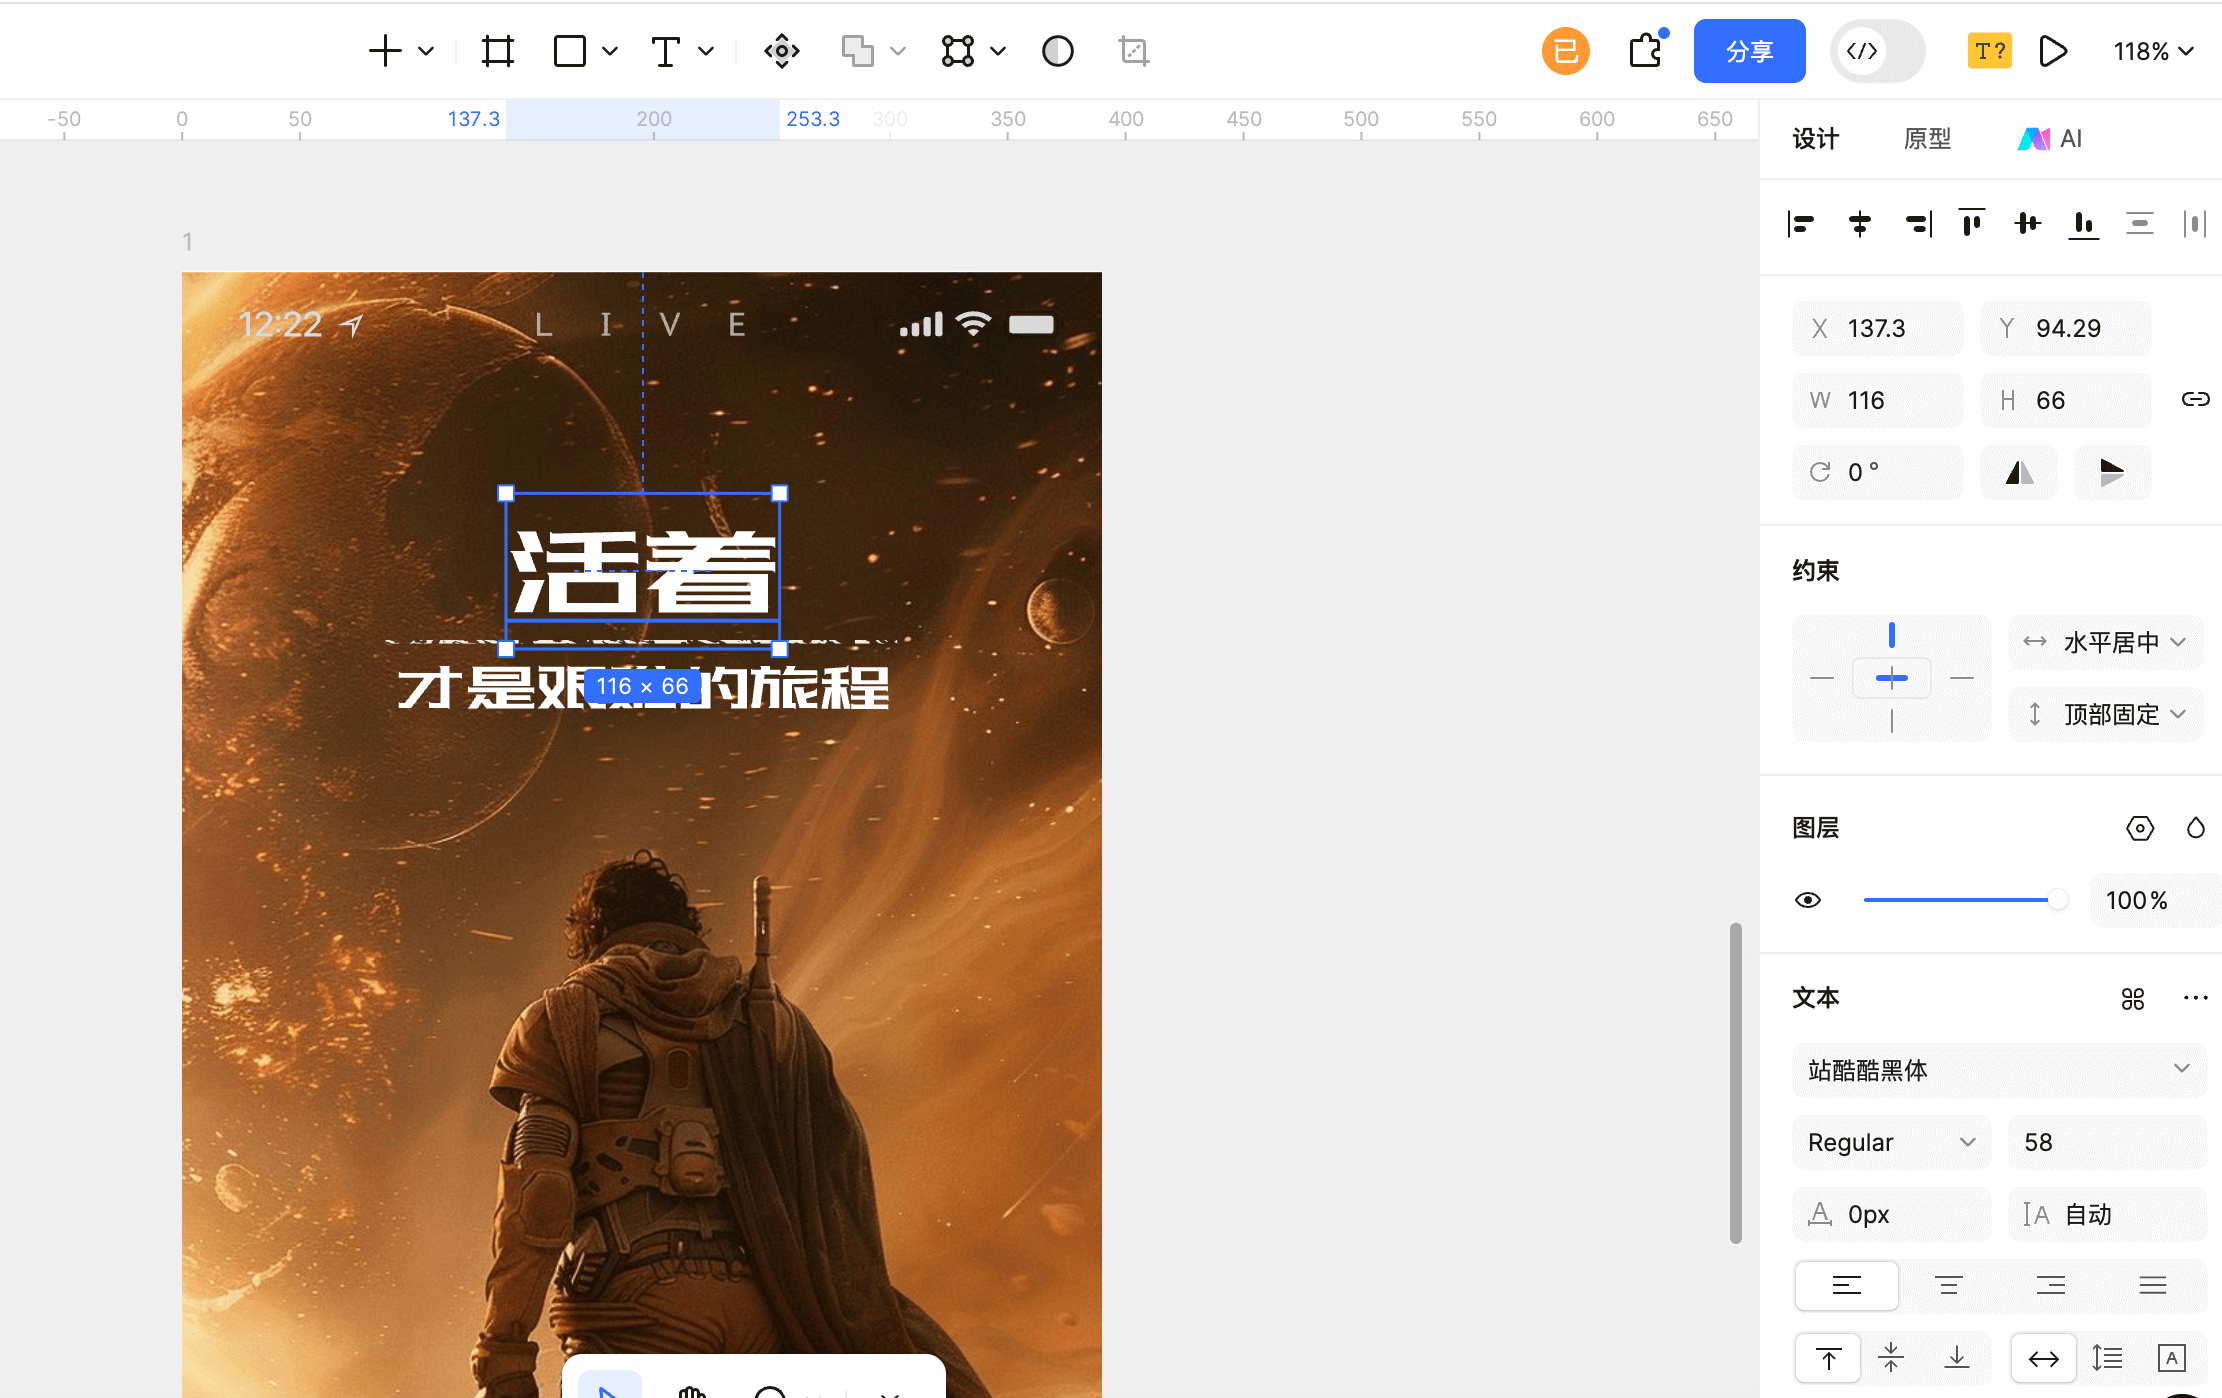Set text alignment to center
This screenshot has width=2222, height=1398.
(1948, 1286)
